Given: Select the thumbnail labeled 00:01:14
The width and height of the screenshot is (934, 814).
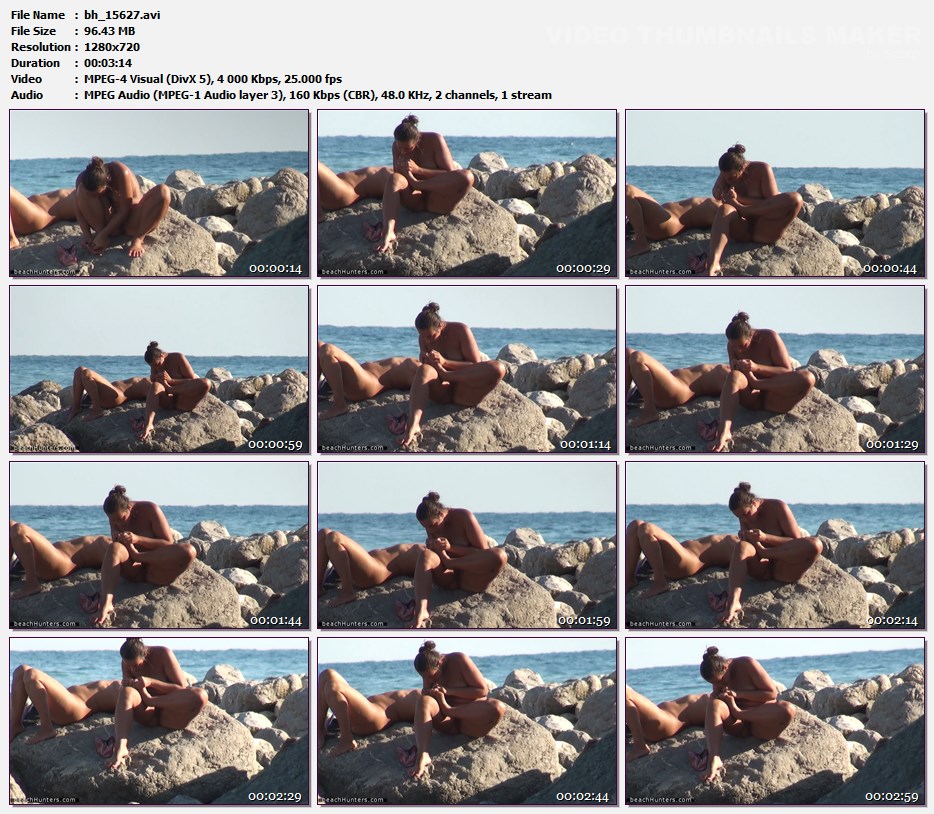Looking at the screenshot, I should [467, 369].
